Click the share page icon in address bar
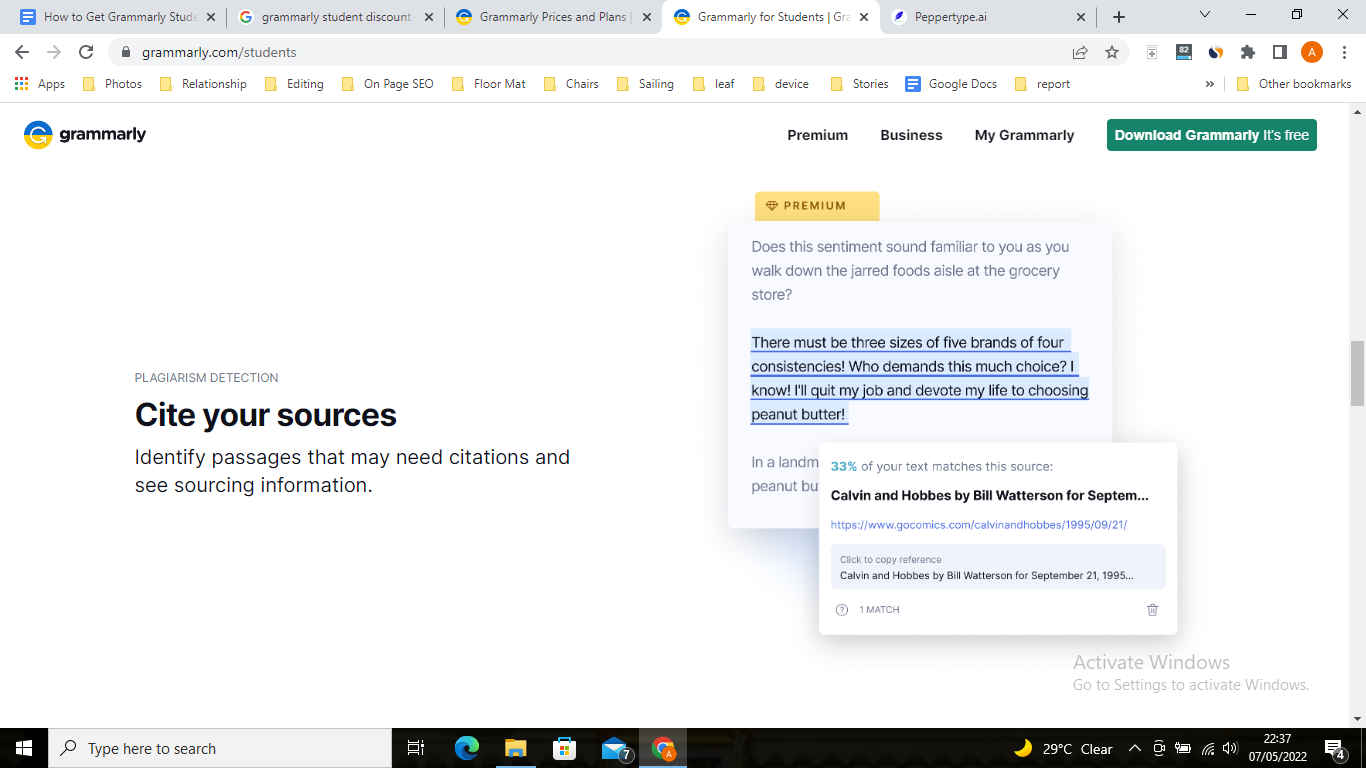Image resolution: width=1366 pixels, height=768 pixels. 1080,52
